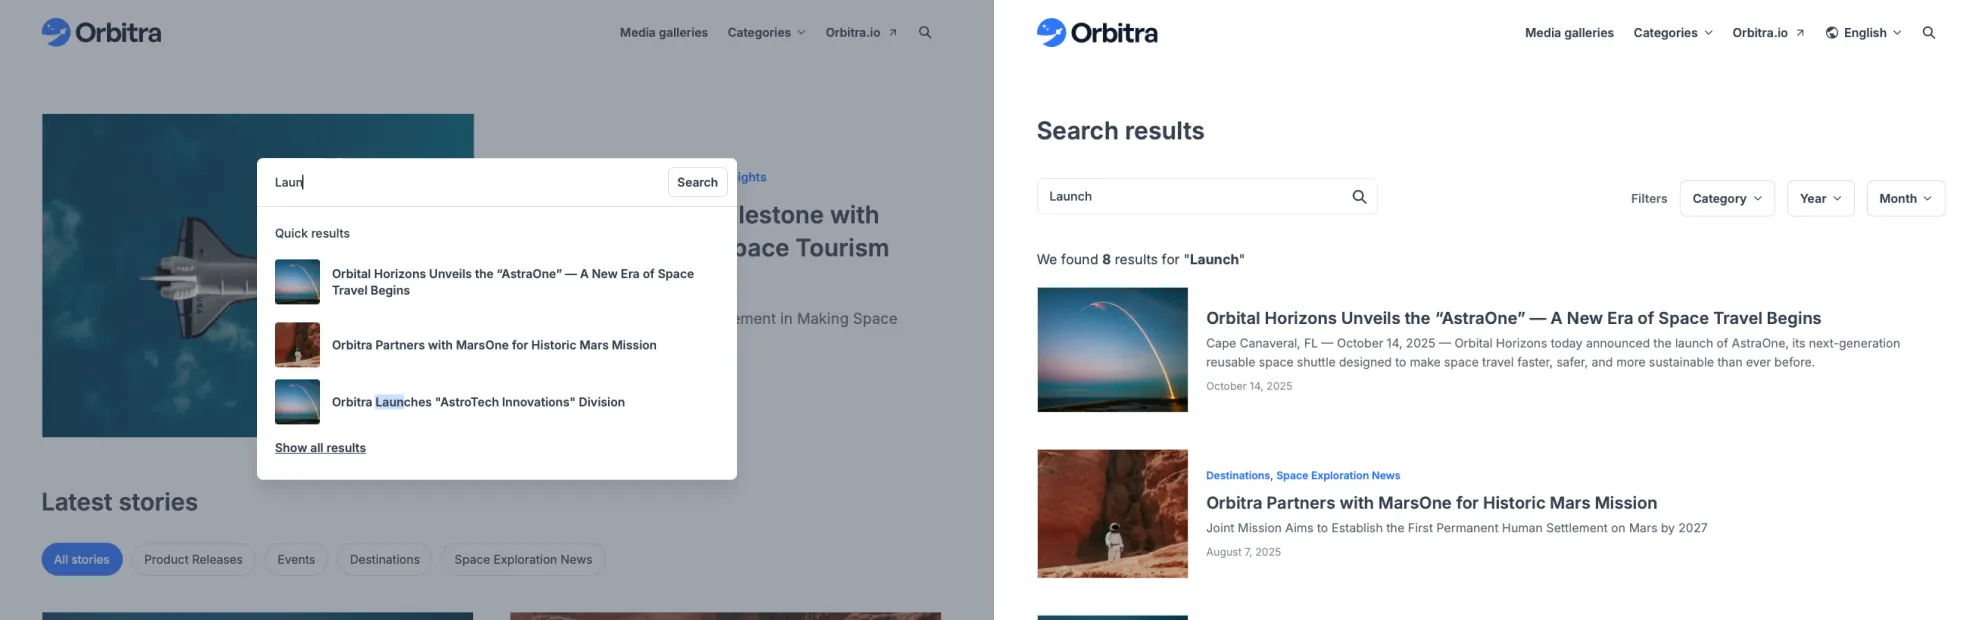Open the English language dropdown
The width and height of the screenshot is (1988, 620).
(x=1863, y=32)
